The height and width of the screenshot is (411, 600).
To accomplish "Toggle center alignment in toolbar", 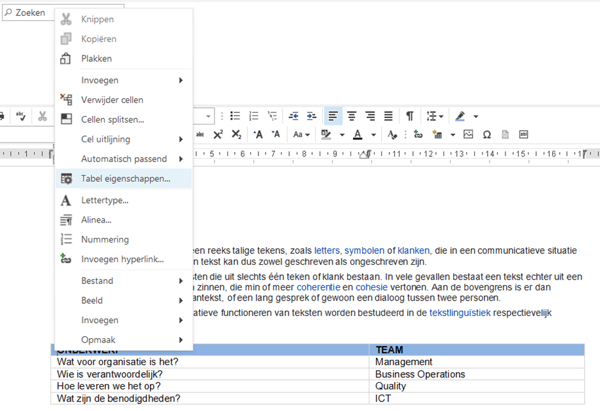I will click(x=352, y=116).
